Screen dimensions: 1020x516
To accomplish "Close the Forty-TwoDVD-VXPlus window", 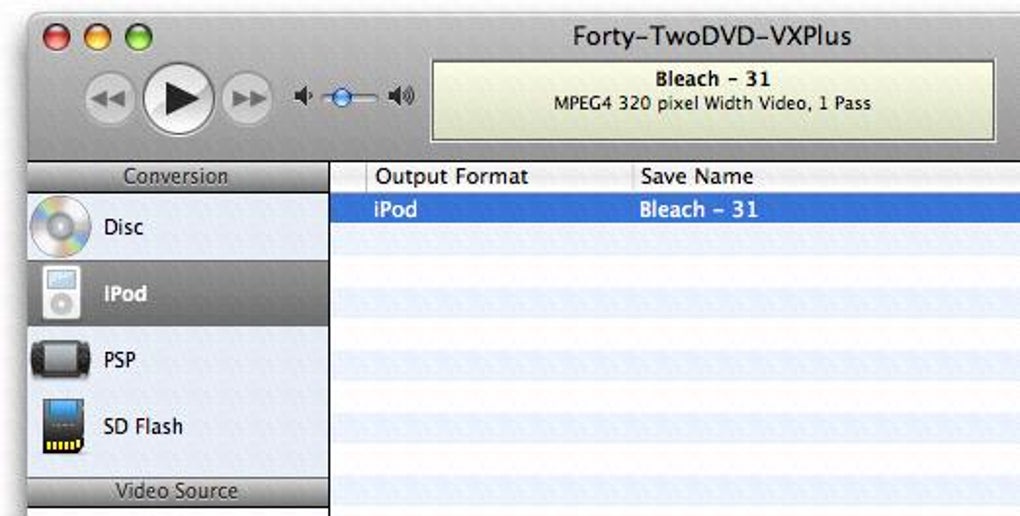I will coord(58,38).
